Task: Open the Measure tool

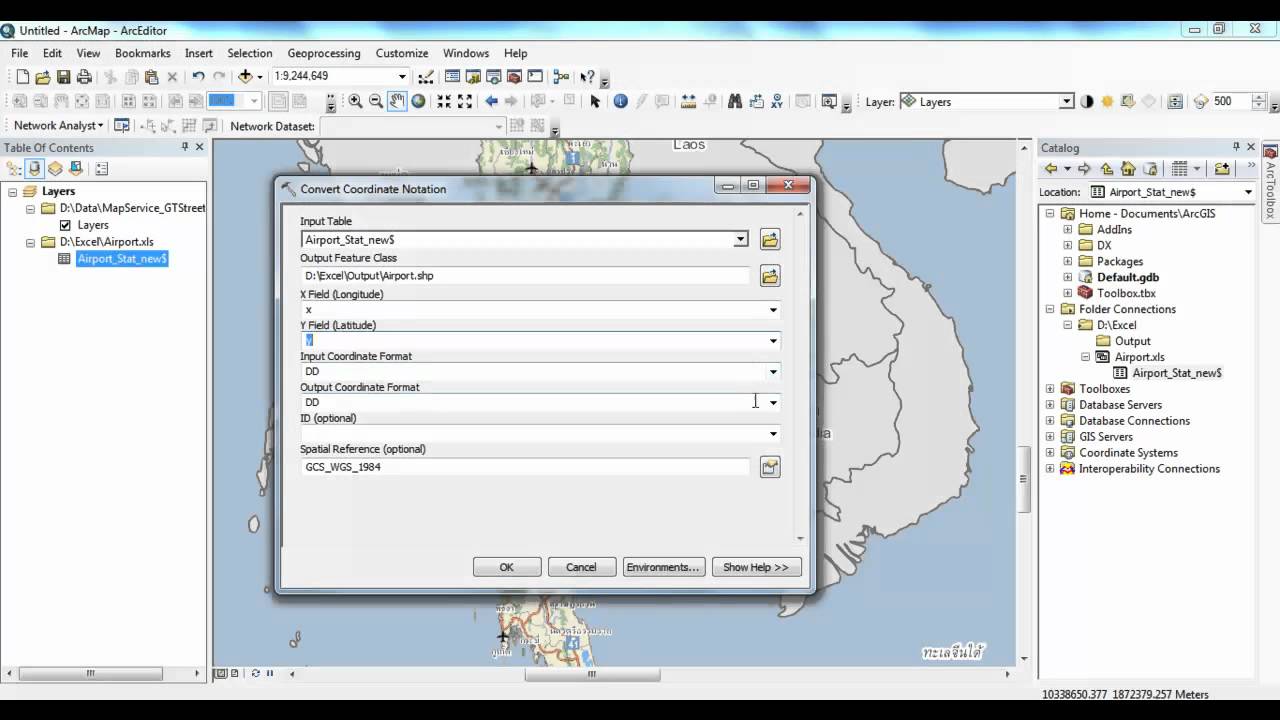Action: pos(688,101)
